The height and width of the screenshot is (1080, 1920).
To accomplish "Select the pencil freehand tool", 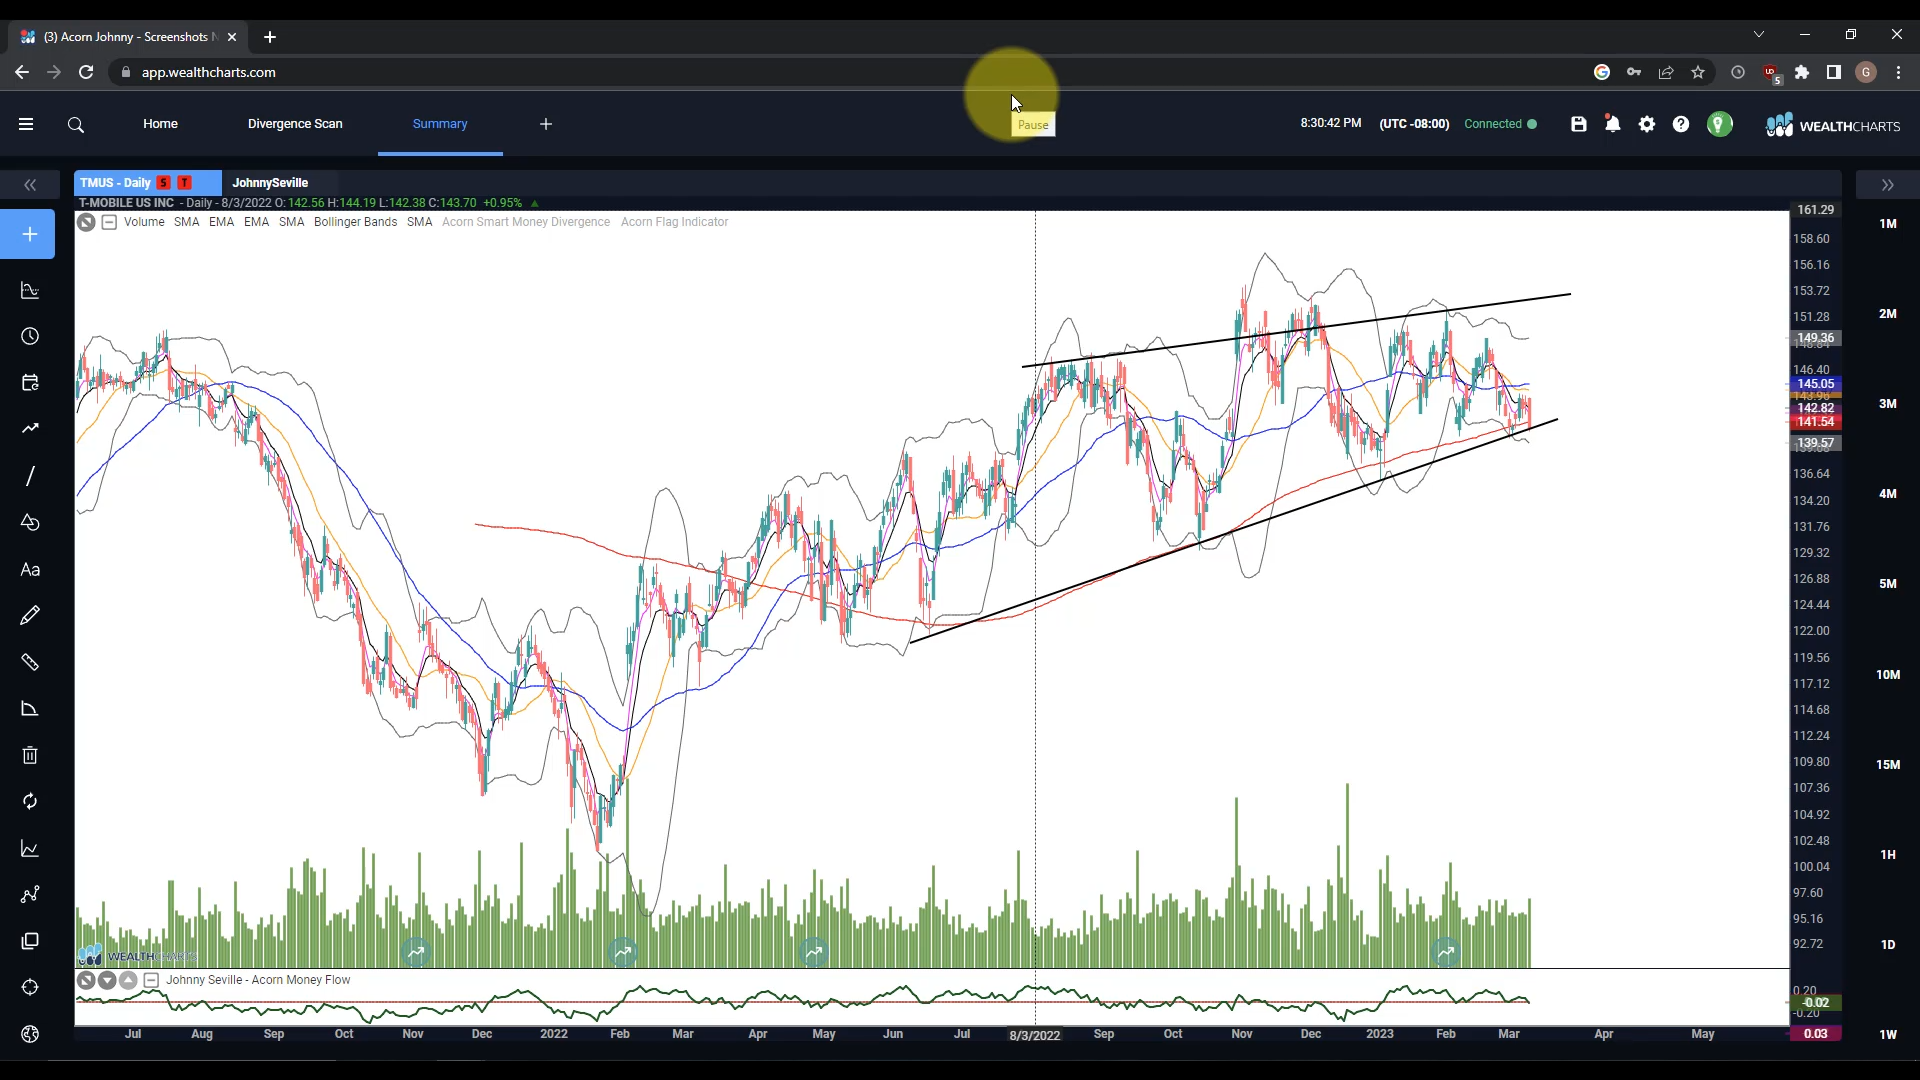I will pos(30,615).
